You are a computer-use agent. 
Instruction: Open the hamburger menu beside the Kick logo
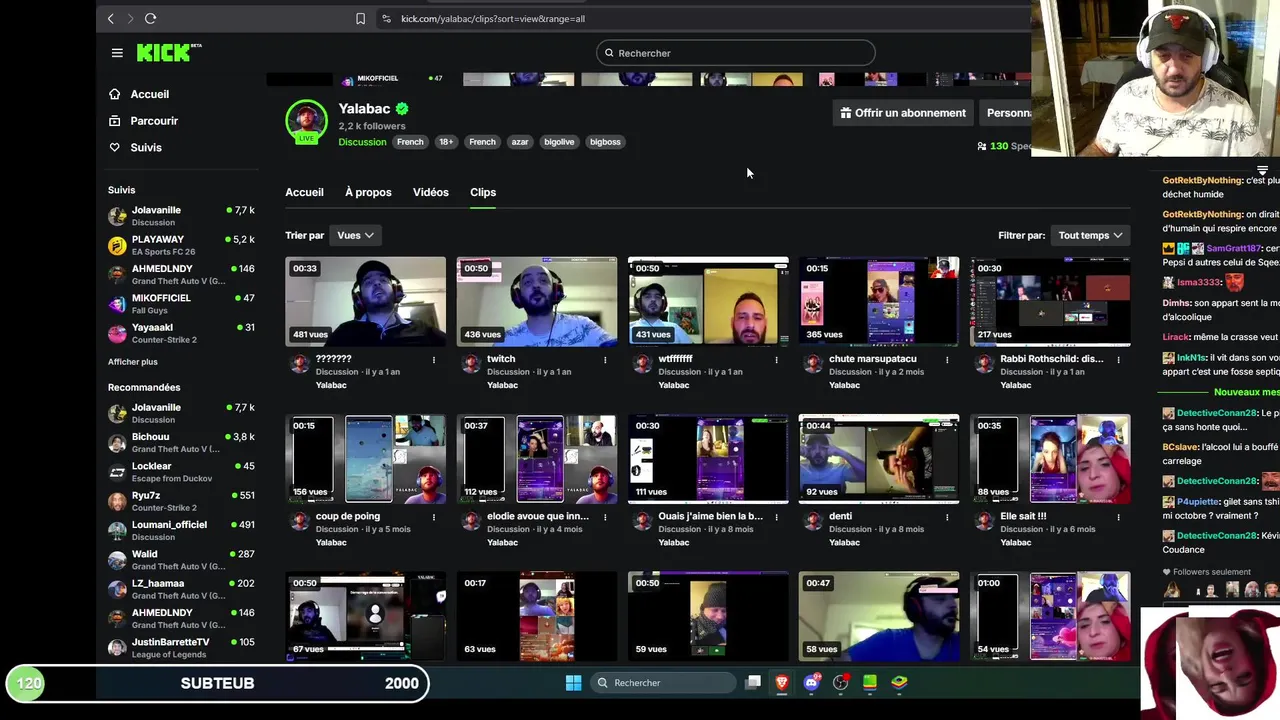[117, 53]
